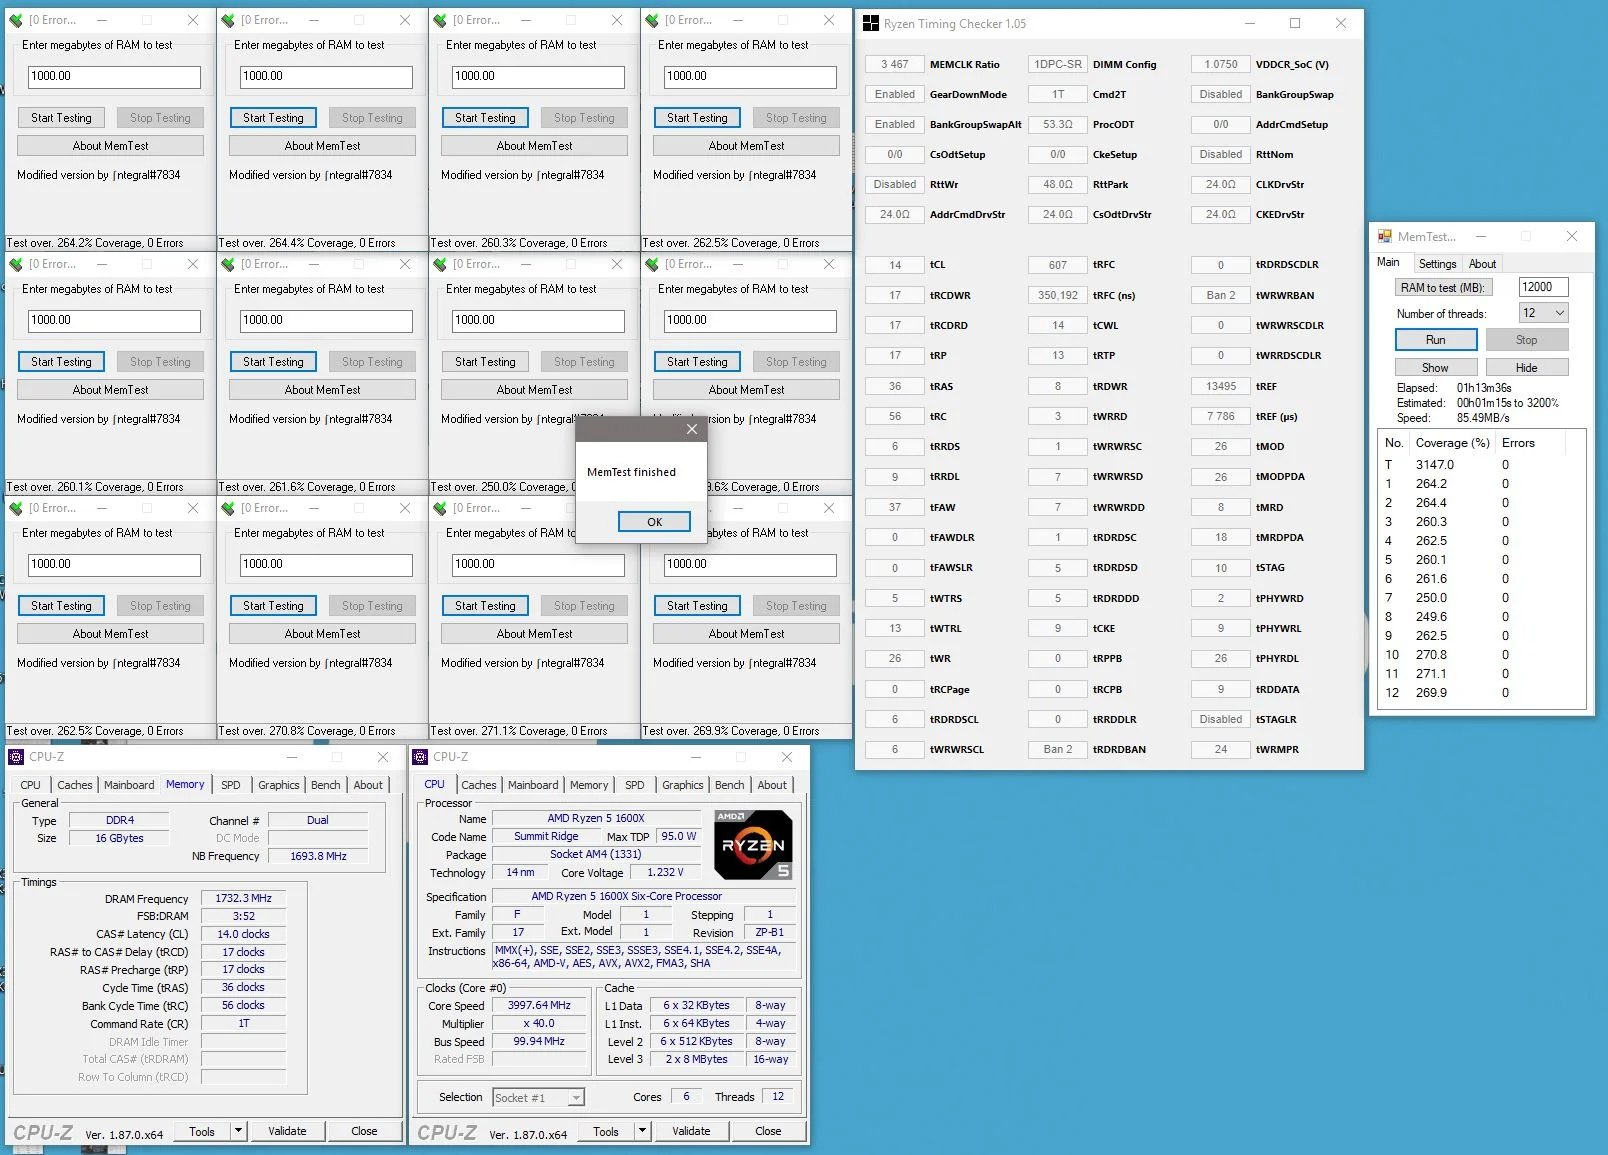Viewport: 1608px width, 1155px height.
Task: Select the Mainboard tab in the Processor CPU-Z window
Action: [533, 785]
